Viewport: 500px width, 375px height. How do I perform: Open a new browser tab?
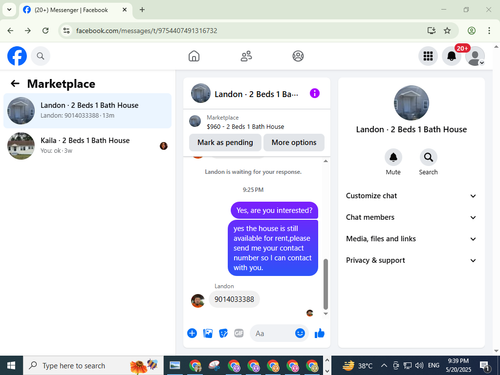(142, 10)
